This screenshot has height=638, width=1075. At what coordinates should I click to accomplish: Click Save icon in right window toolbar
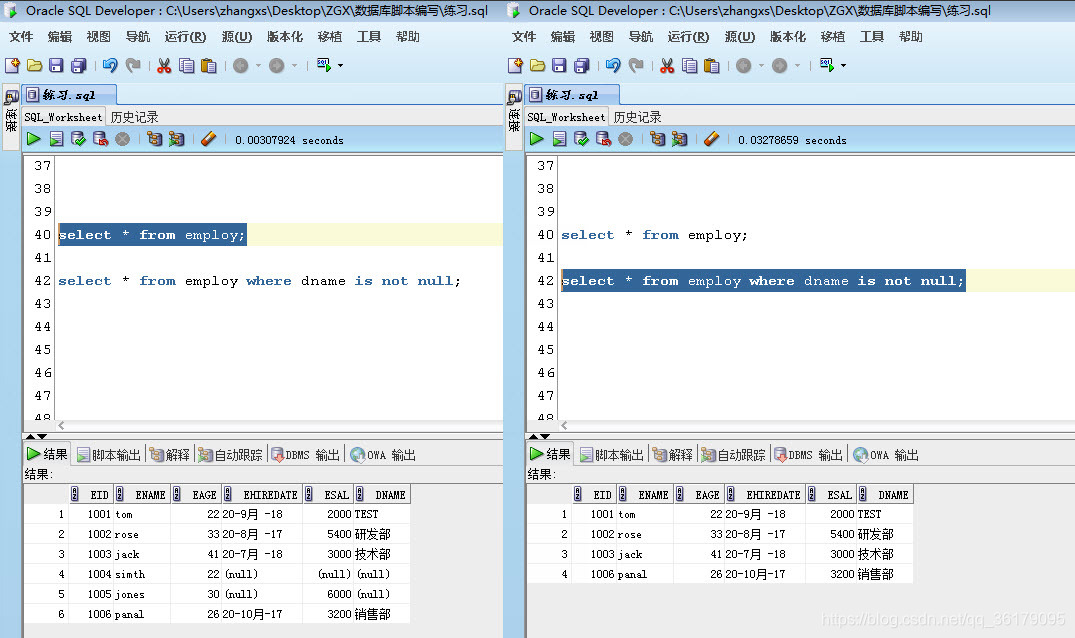(x=559, y=65)
